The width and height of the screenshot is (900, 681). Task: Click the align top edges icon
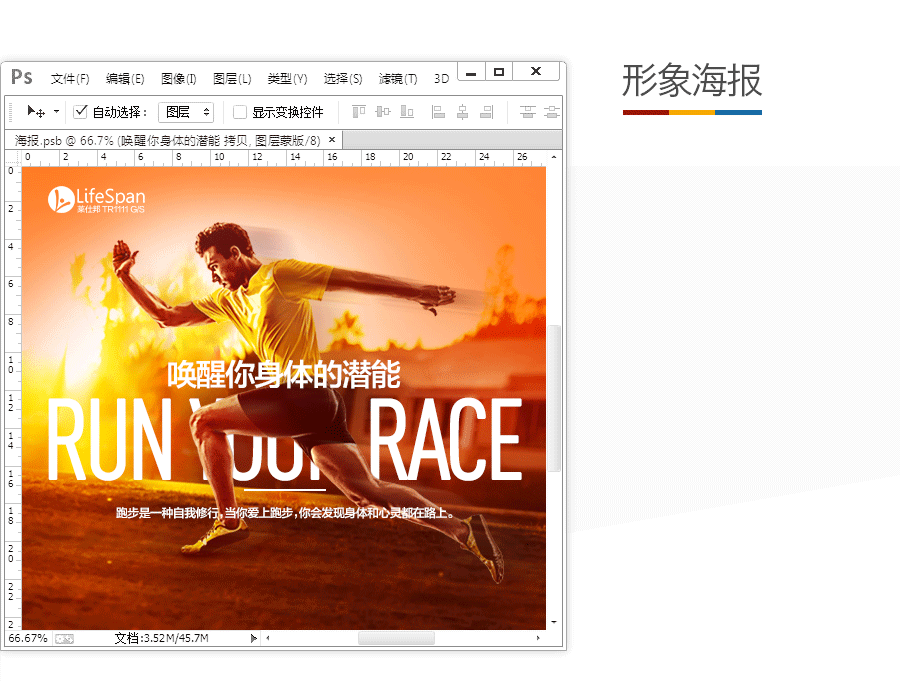coord(359,111)
